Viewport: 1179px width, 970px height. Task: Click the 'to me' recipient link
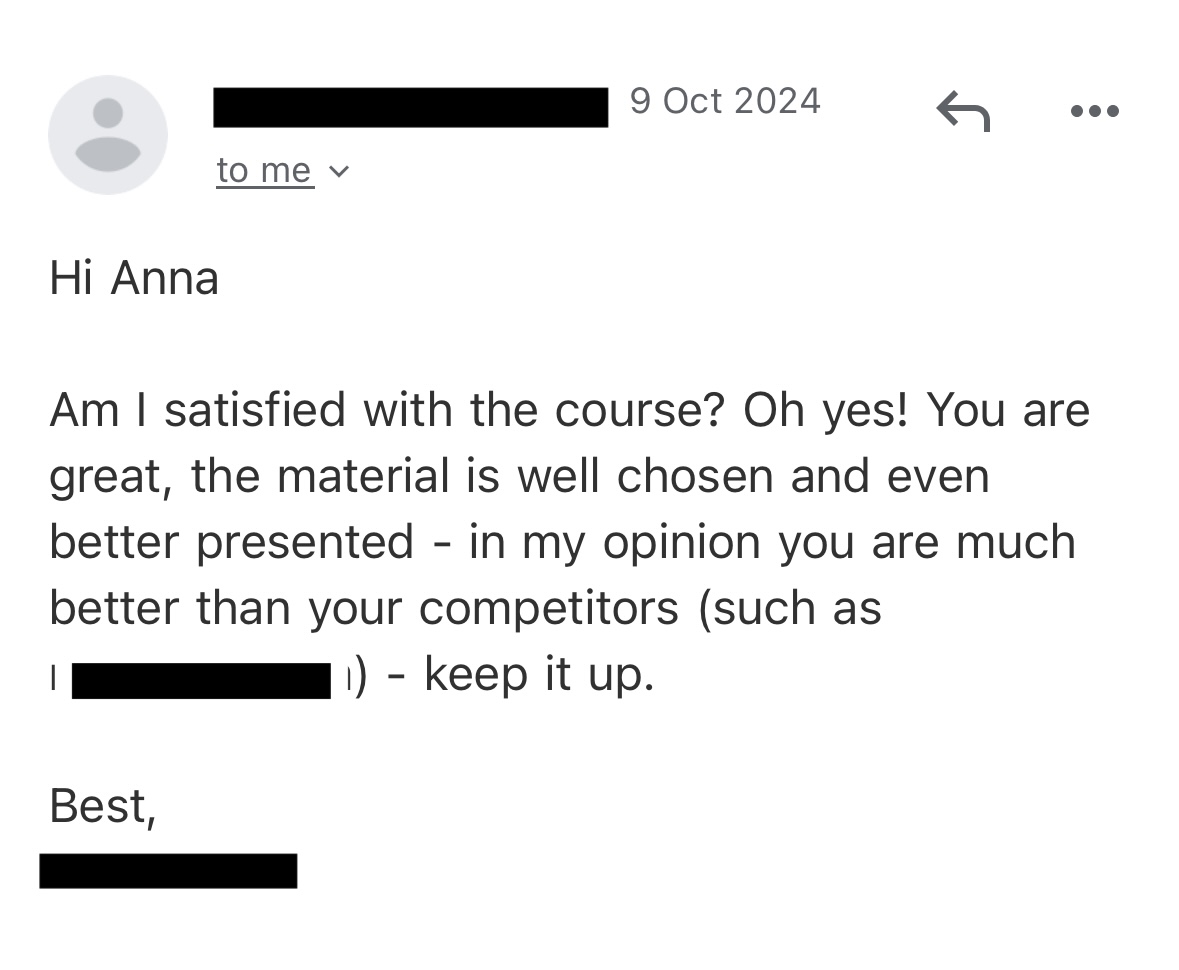click(x=264, y=171)
